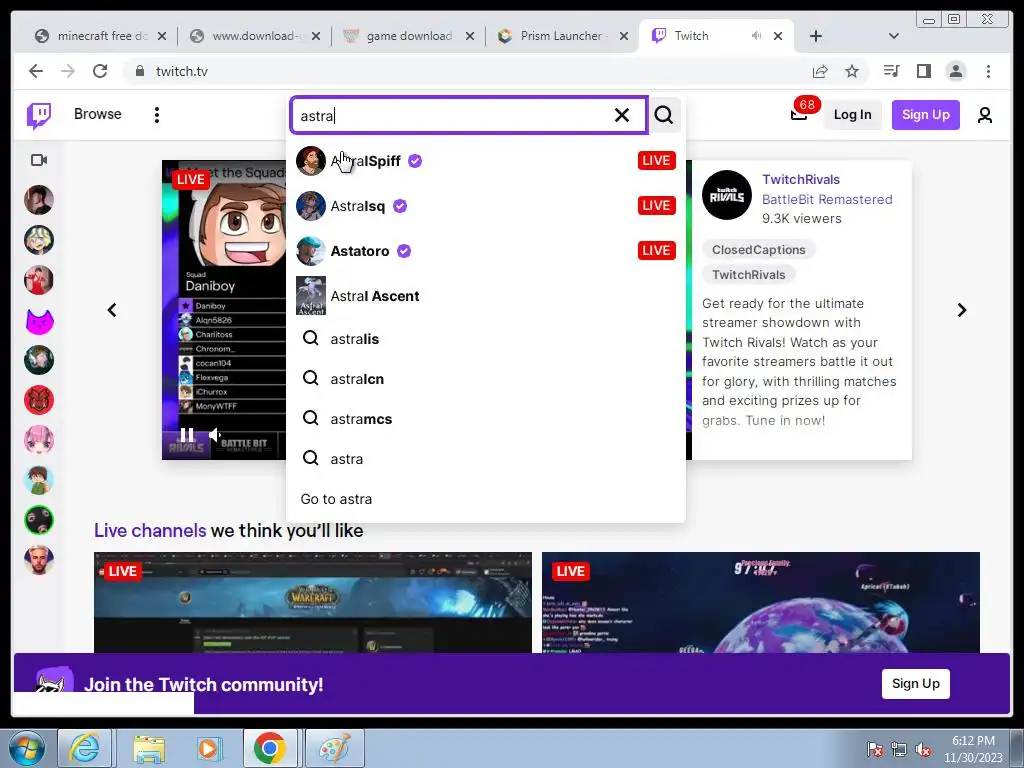This screenshot has height=768, width=1024.
Task: Open the TwitchRivals channel name link
Action: pos(801,180)
